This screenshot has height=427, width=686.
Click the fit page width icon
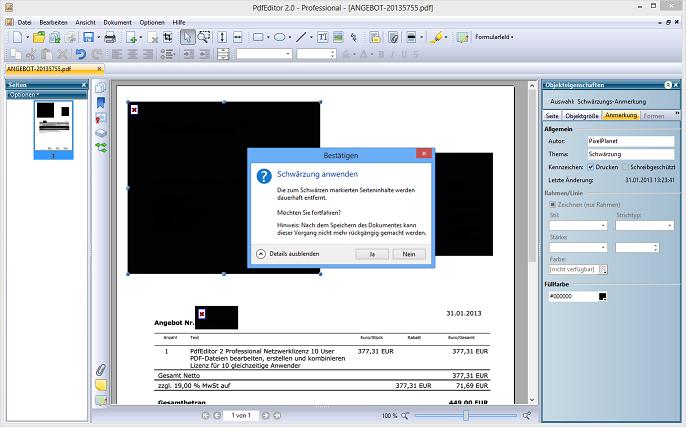tap(238, 38)
